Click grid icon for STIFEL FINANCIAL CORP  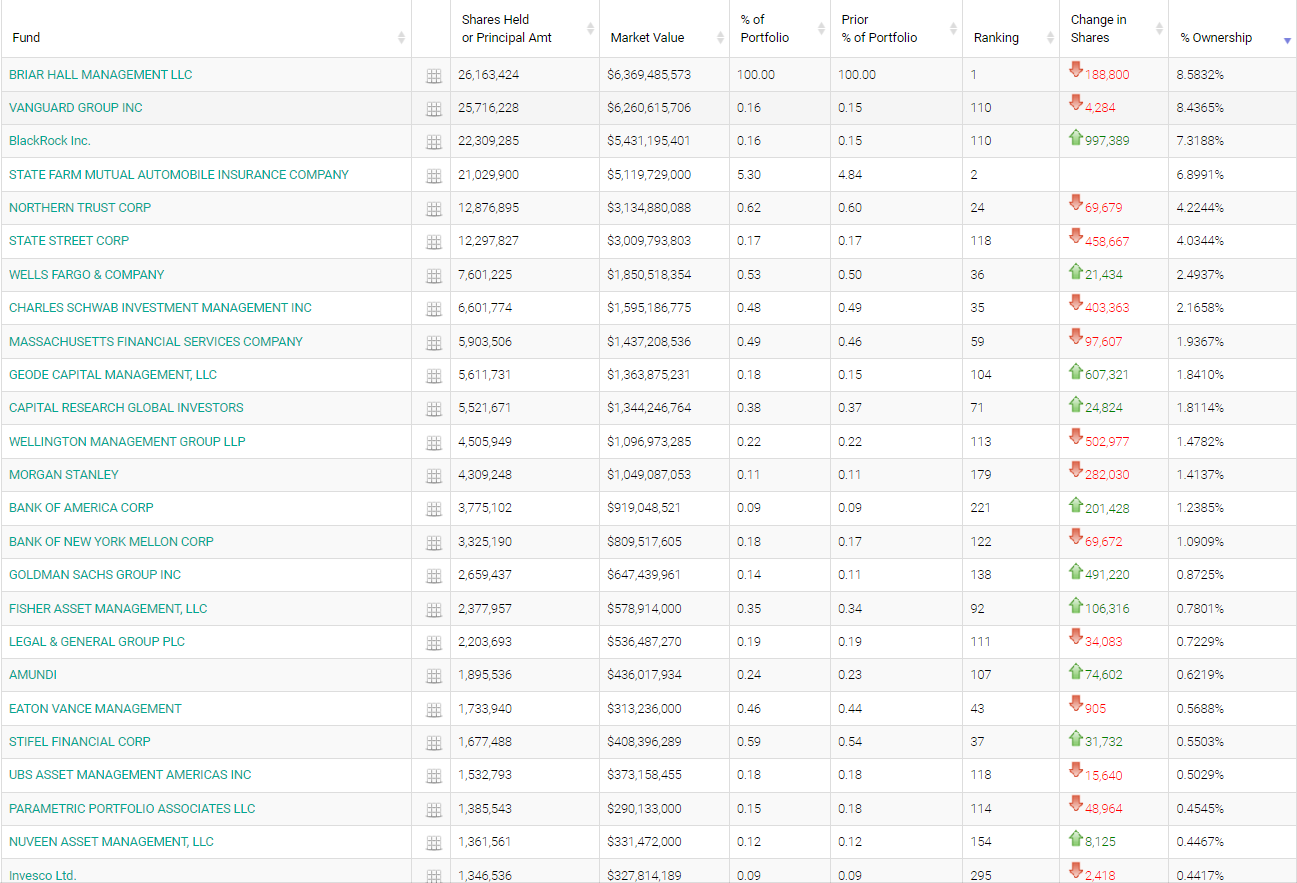tap(433, 743)
